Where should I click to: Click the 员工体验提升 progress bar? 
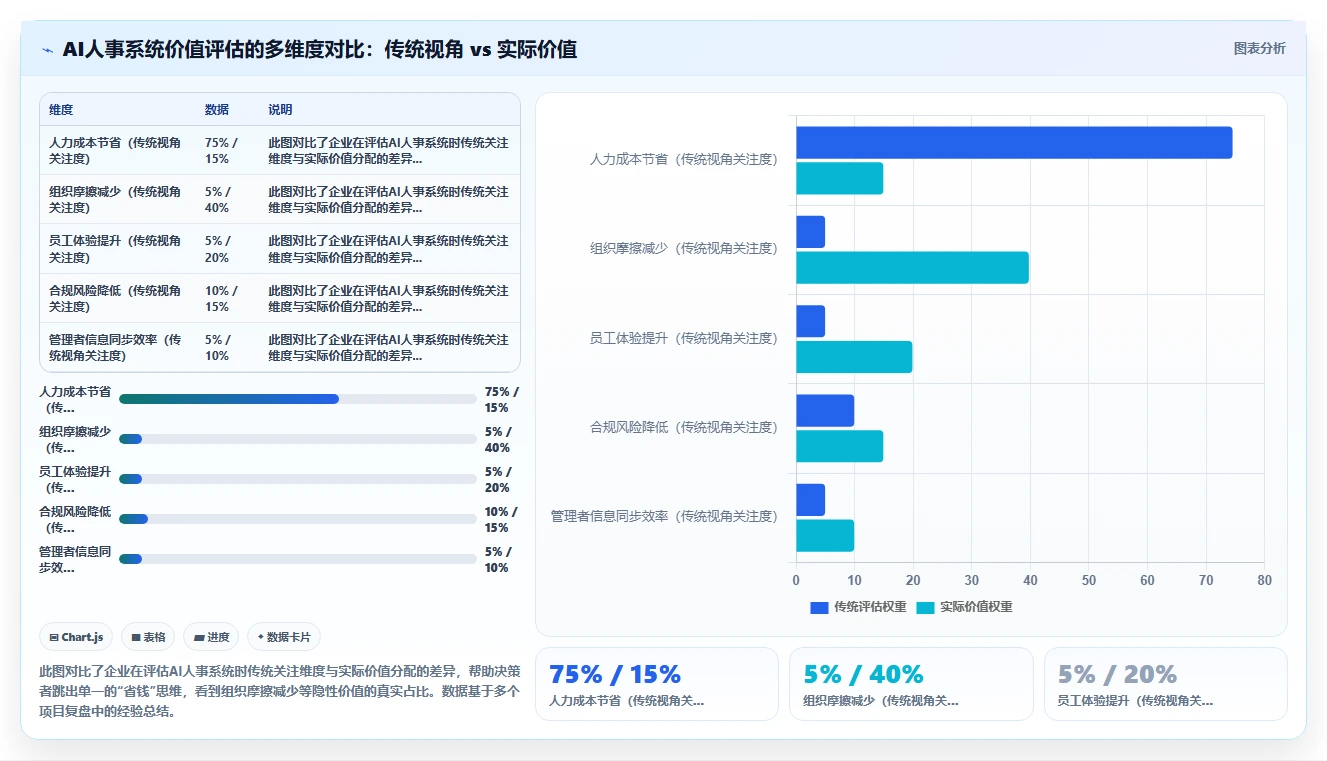click(298, 479)
